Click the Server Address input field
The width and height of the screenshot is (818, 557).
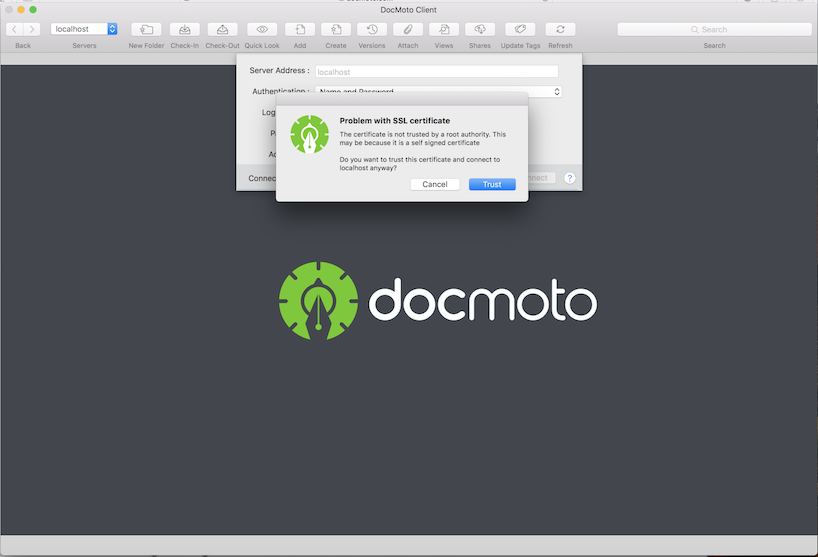(x=437, y=71)
